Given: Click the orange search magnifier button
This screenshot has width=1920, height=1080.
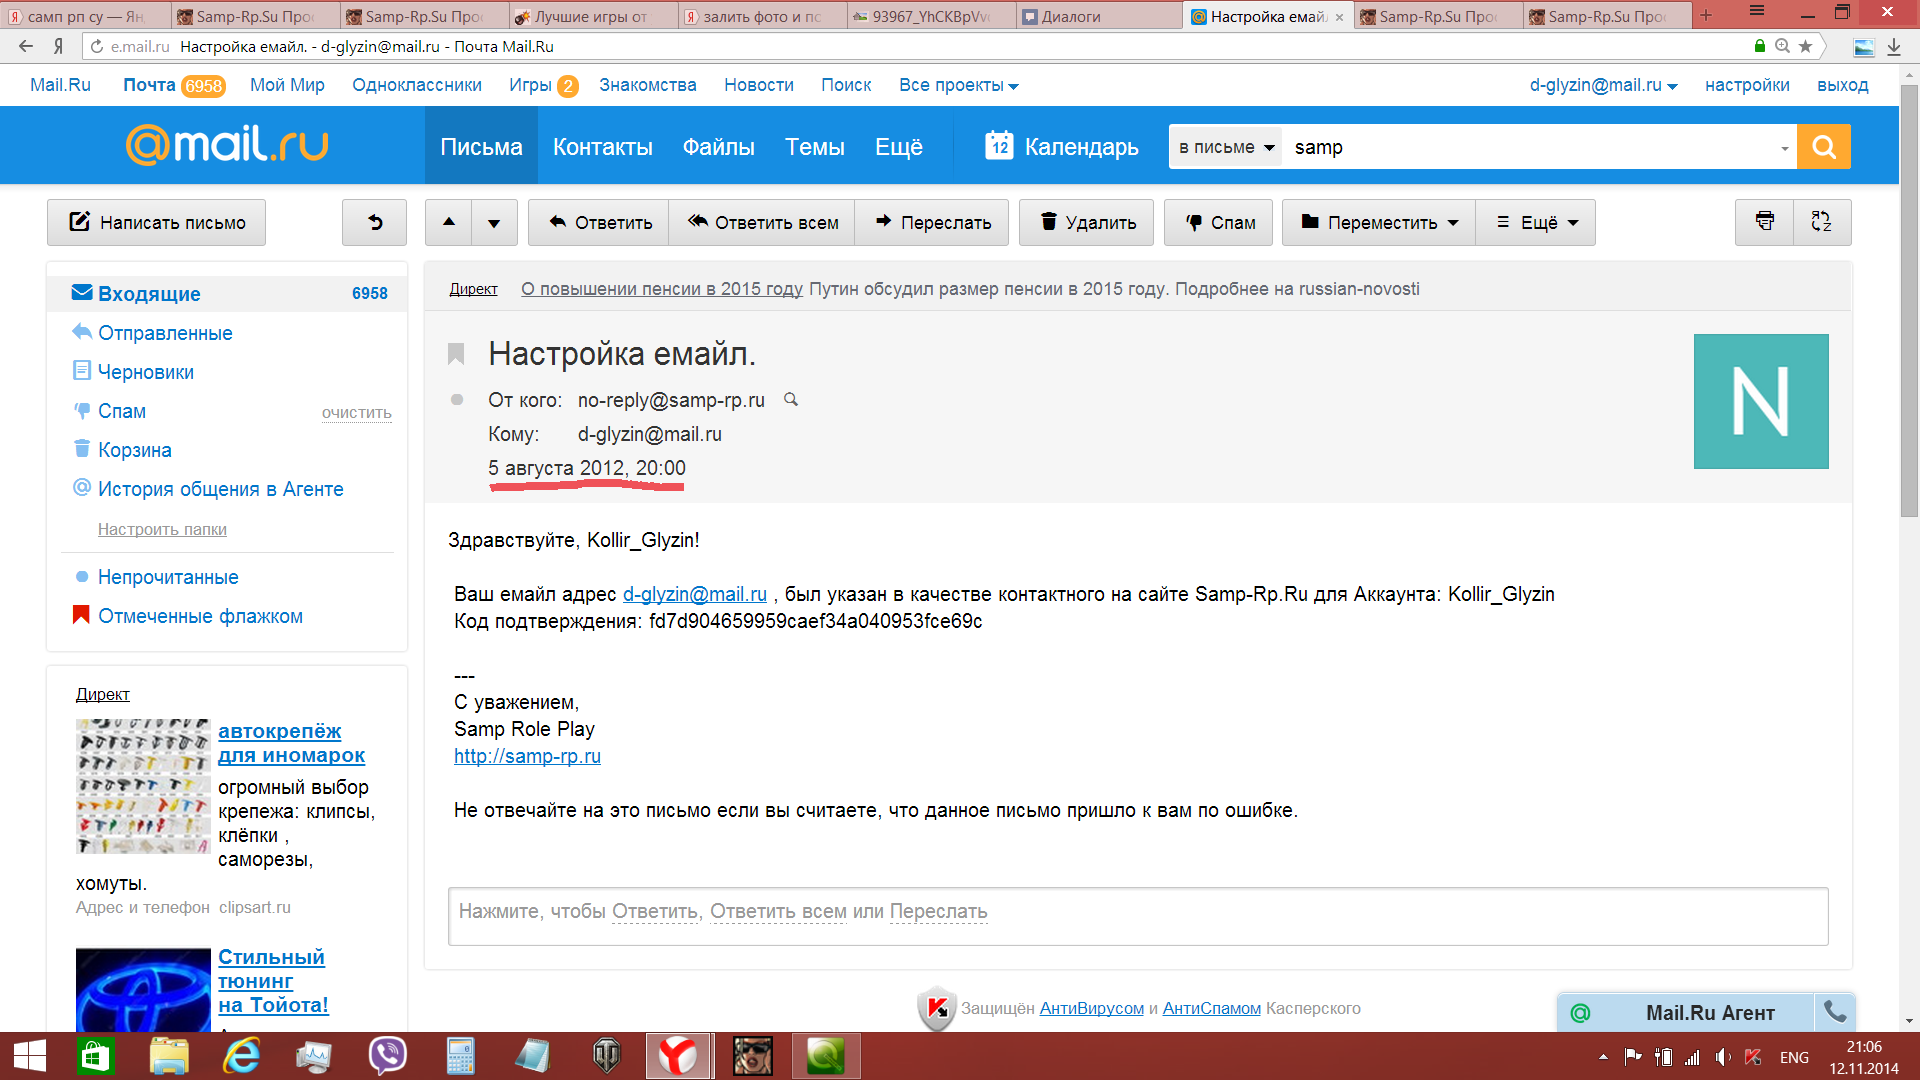Looking at the screenshot, I should click(x=1823, y=147).
